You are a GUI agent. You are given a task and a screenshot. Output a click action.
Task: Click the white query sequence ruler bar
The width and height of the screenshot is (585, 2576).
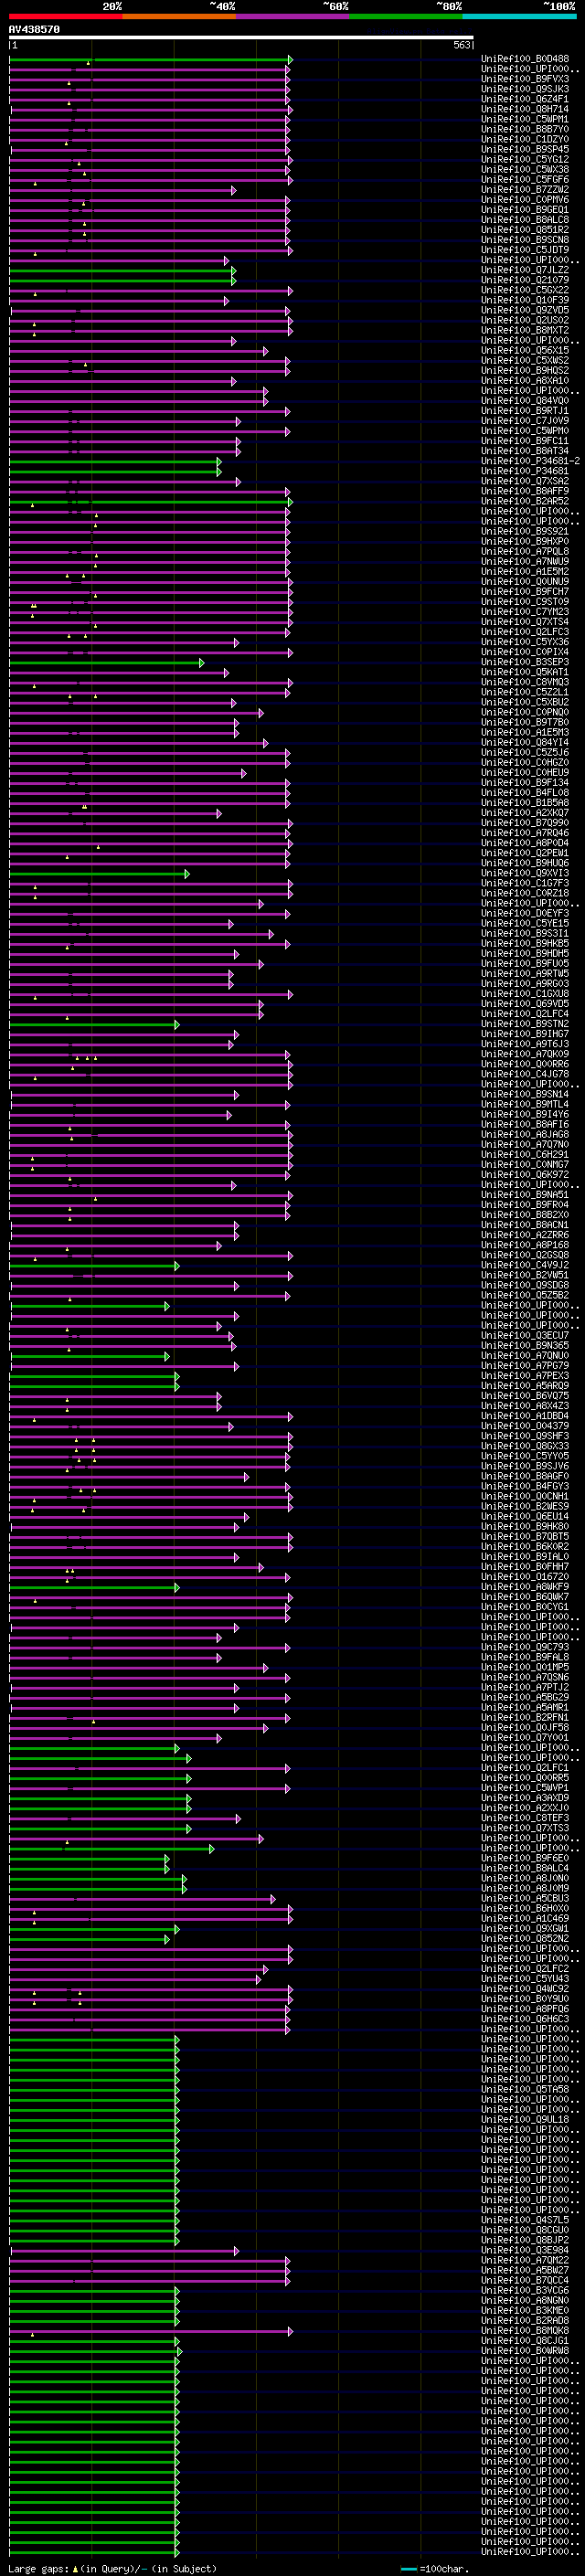241,38
